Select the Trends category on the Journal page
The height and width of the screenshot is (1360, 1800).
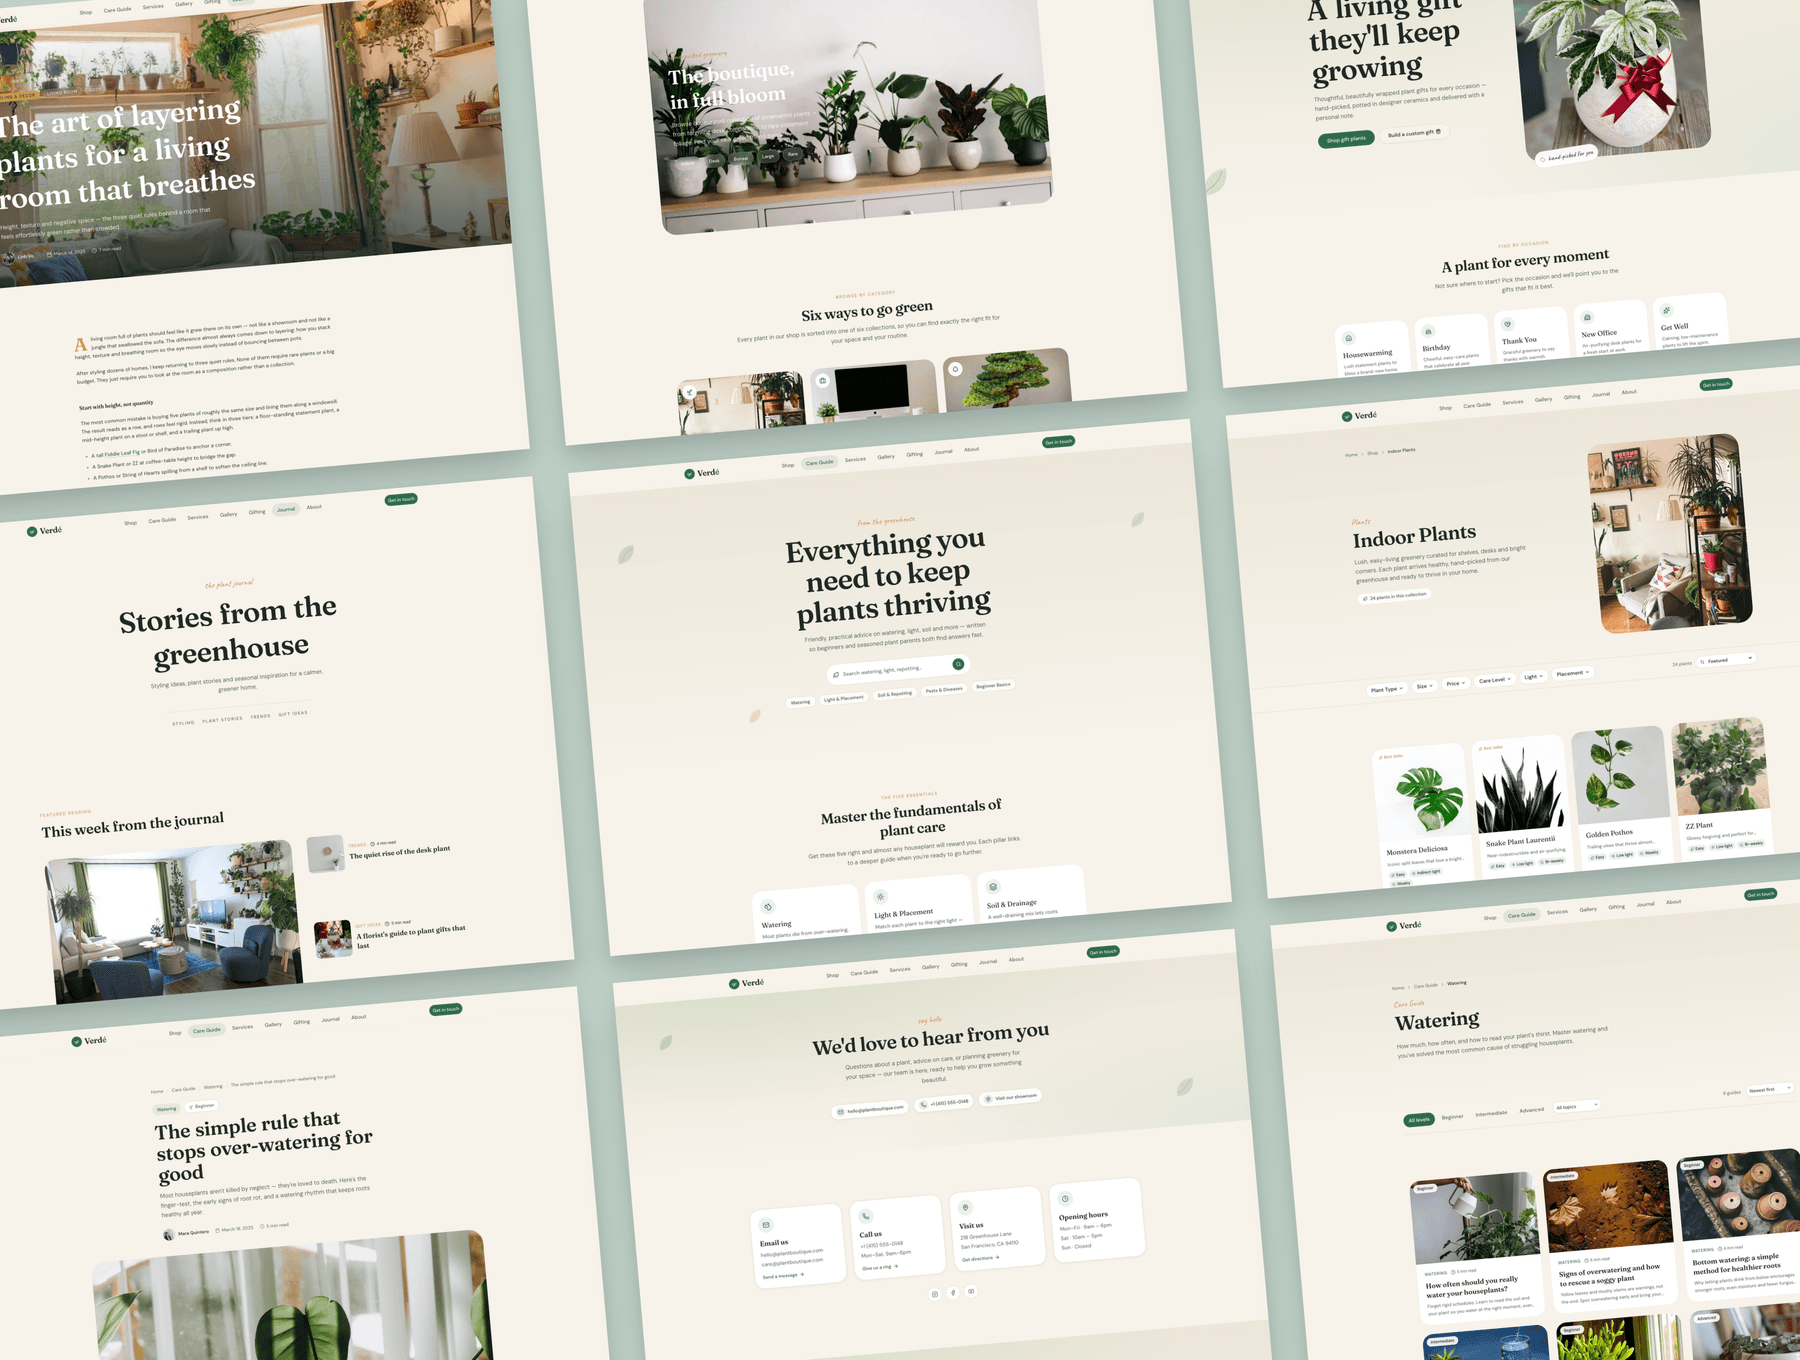pos(260,716)
